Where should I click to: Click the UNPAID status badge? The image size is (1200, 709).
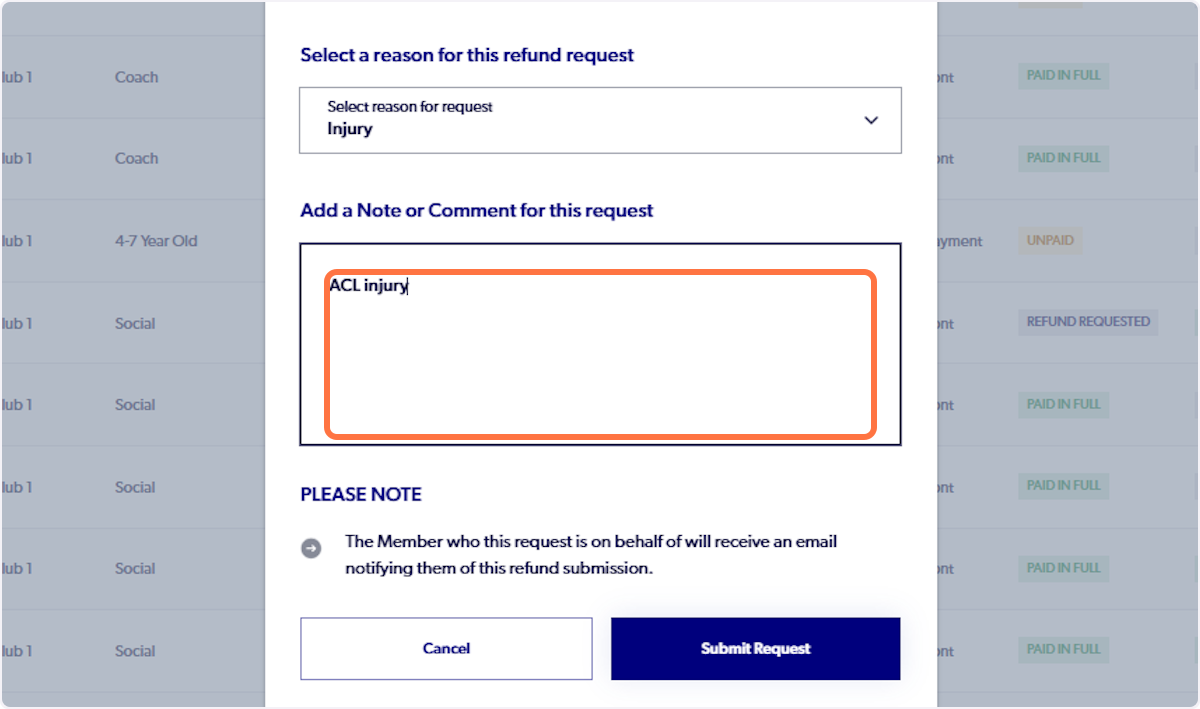coord(1049,240)
